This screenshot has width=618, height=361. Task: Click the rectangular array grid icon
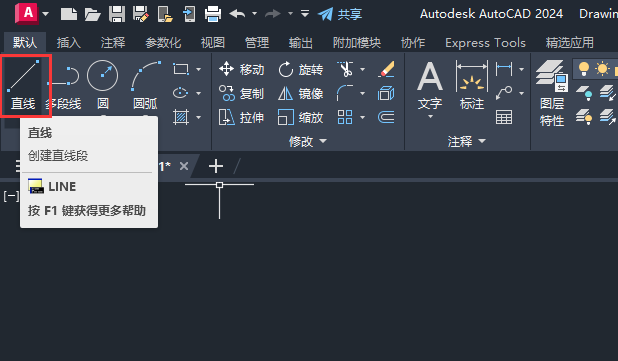[345, 117]
